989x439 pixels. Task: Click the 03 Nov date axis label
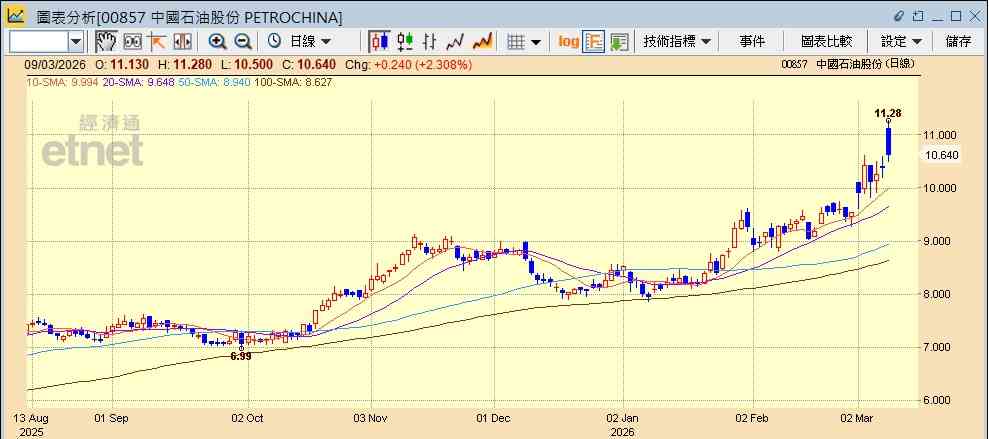(372, 418)
